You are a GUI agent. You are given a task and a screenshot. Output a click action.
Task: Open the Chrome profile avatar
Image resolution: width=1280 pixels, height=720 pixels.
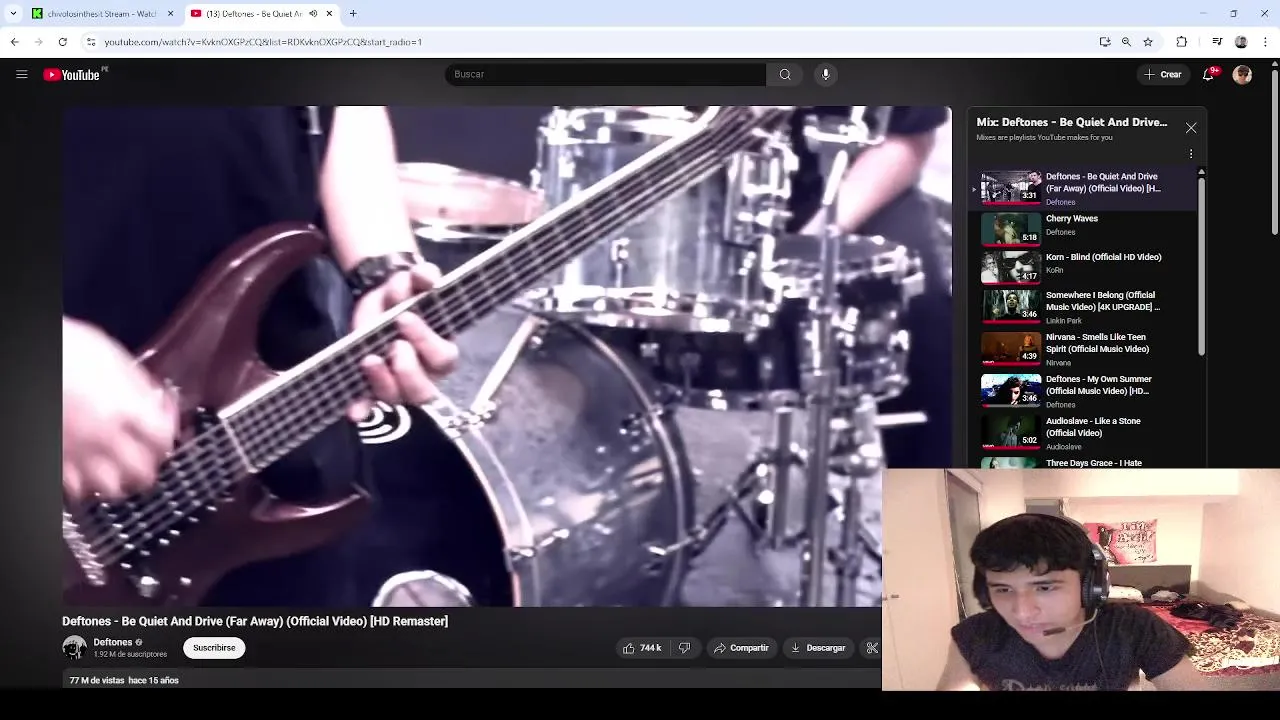(x=1241, y=42)
